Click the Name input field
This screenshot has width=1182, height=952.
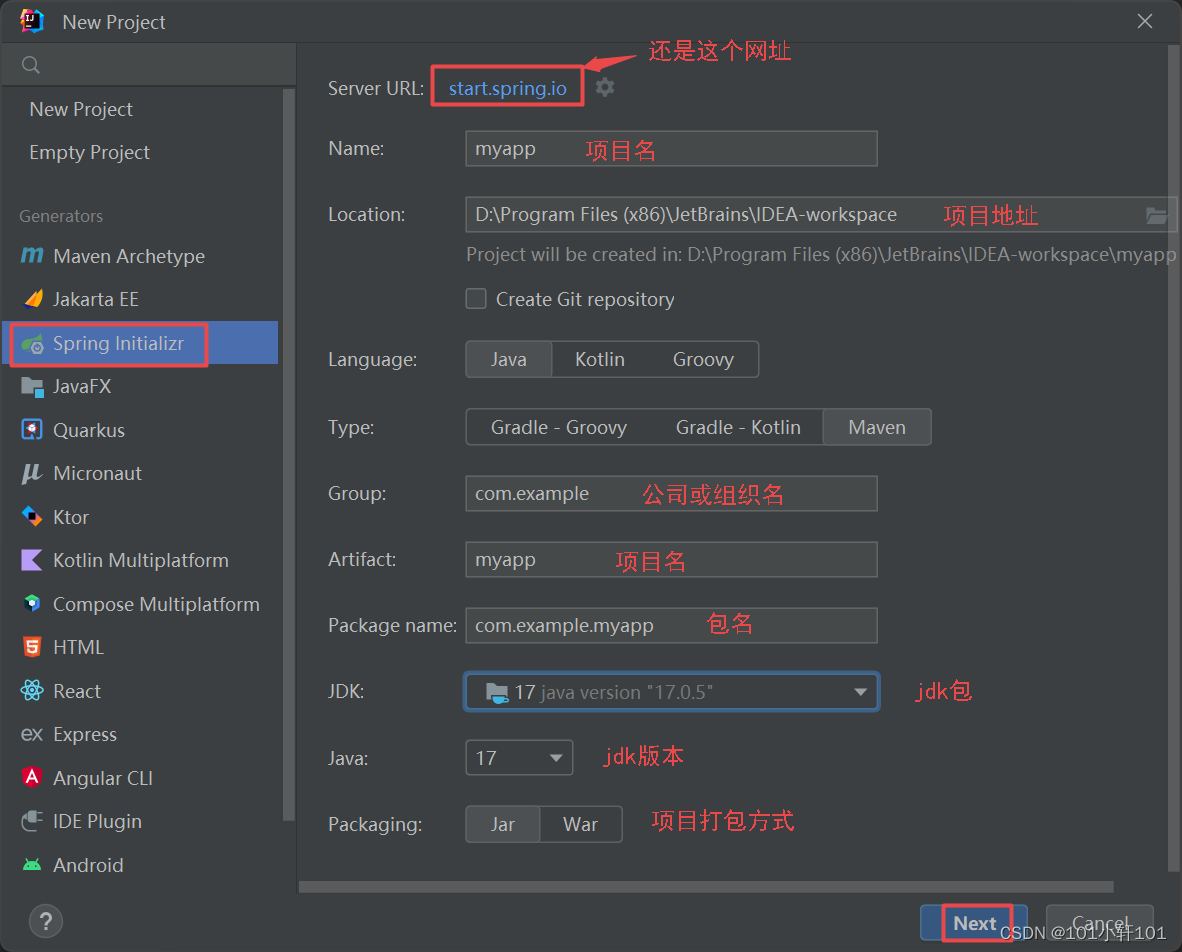672,148
